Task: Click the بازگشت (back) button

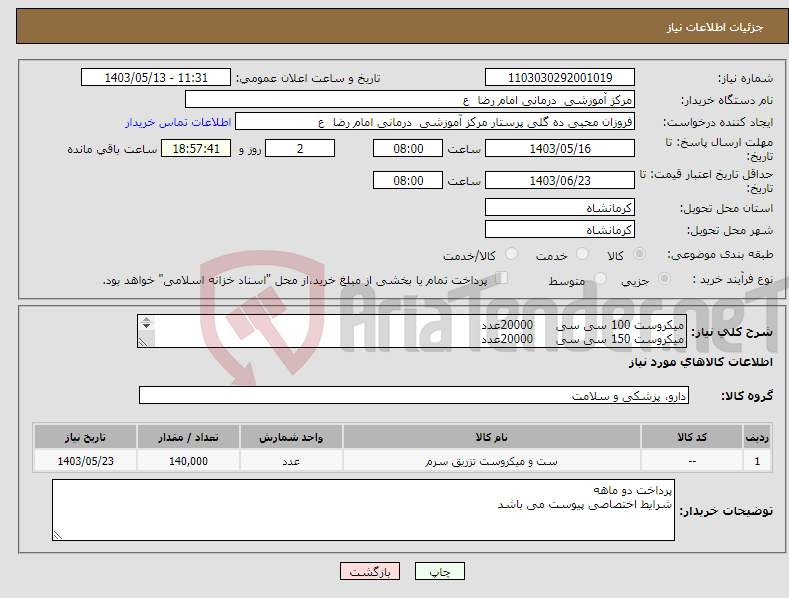Action: coord(370,571)
